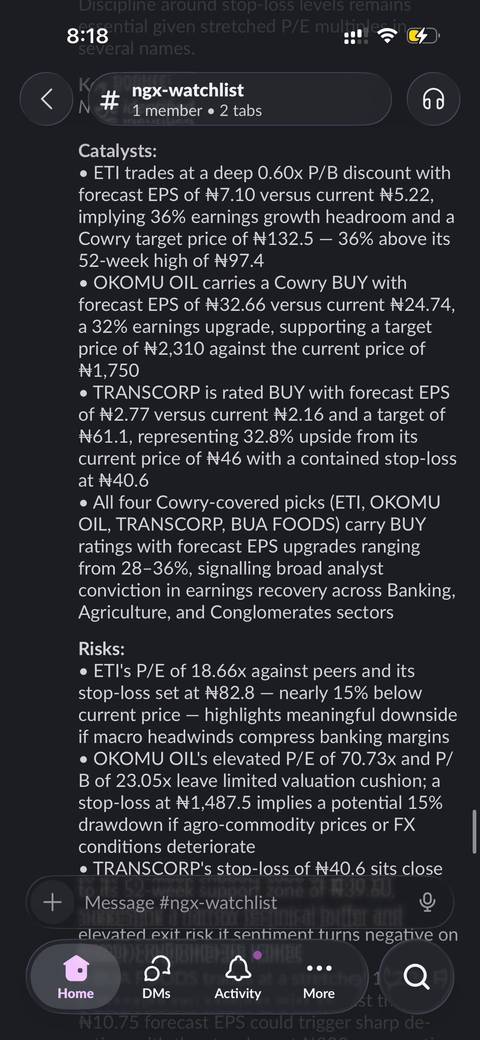Tap the battery charging indicator
The image size is (480, 1040).
[x=423, y=36]
